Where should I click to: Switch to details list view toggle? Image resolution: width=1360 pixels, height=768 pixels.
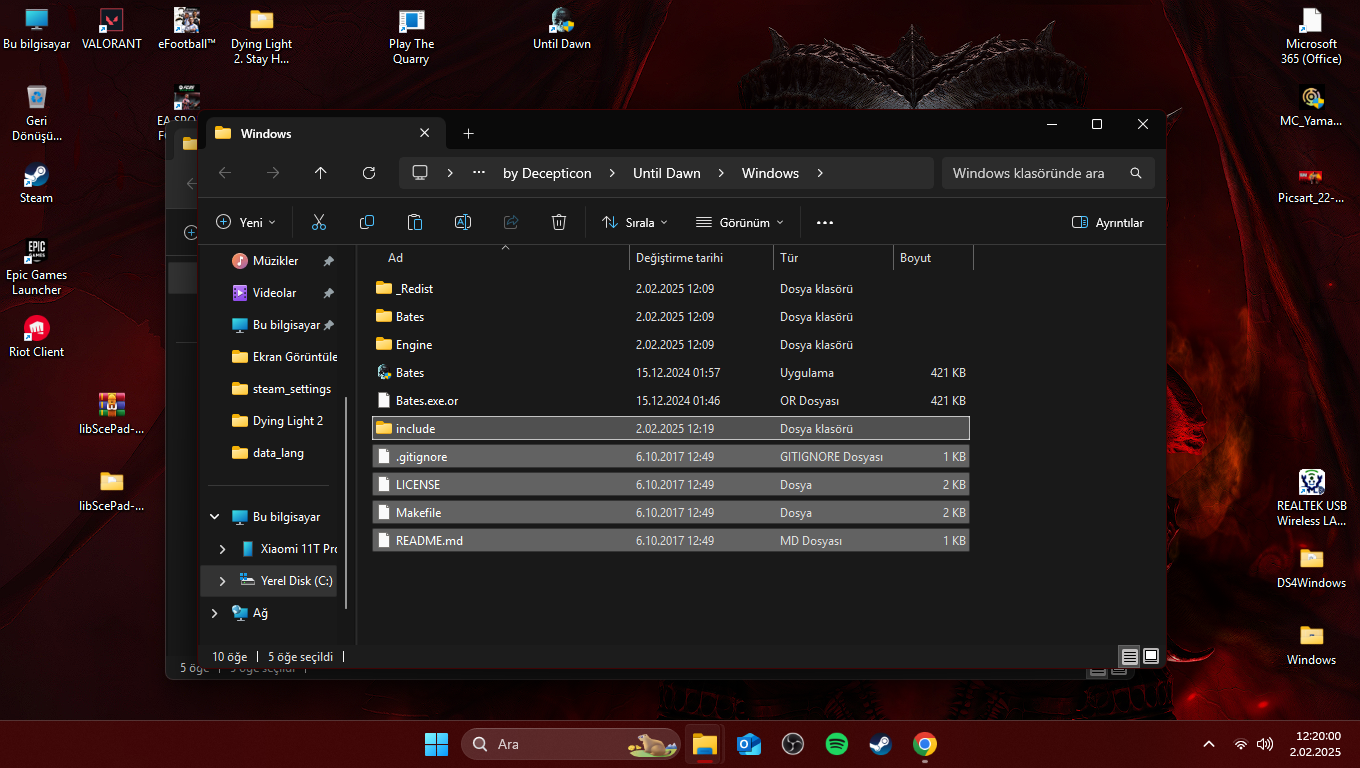(x=1130, y=656)
